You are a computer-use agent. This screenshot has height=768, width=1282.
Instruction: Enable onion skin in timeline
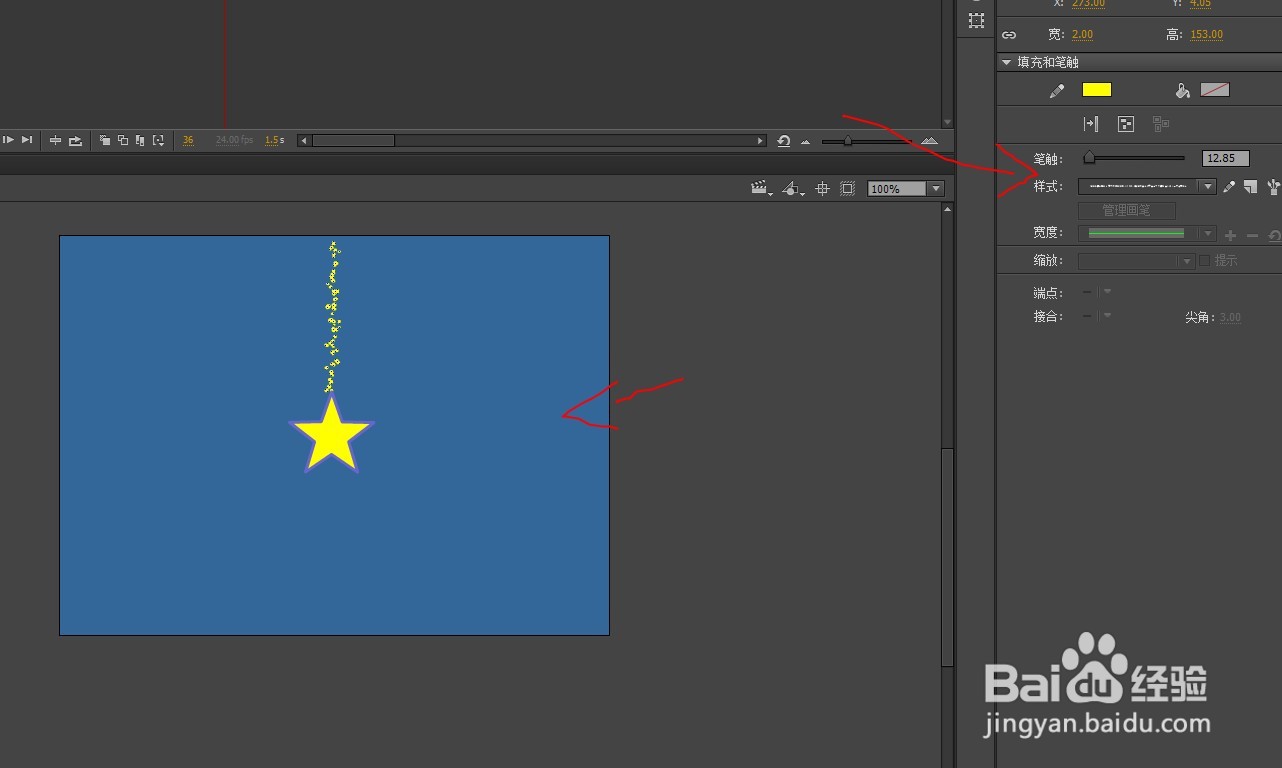pyautogui.click(x=105, y=141)
